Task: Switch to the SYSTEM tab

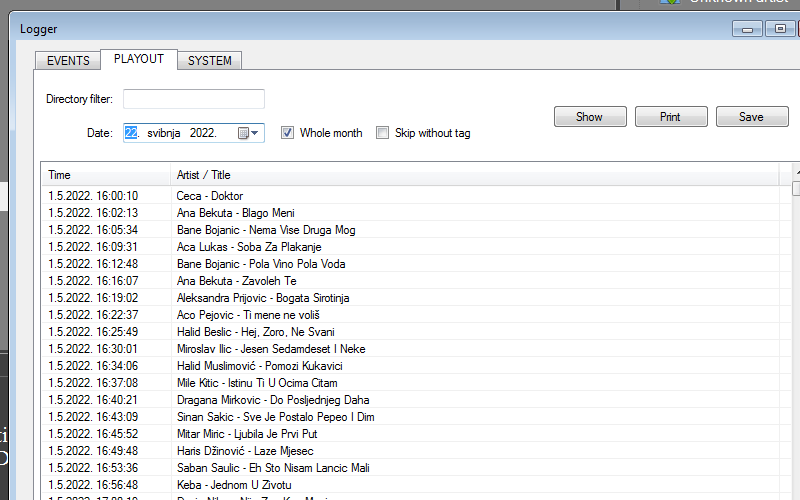Action: [x=210, y=61]
